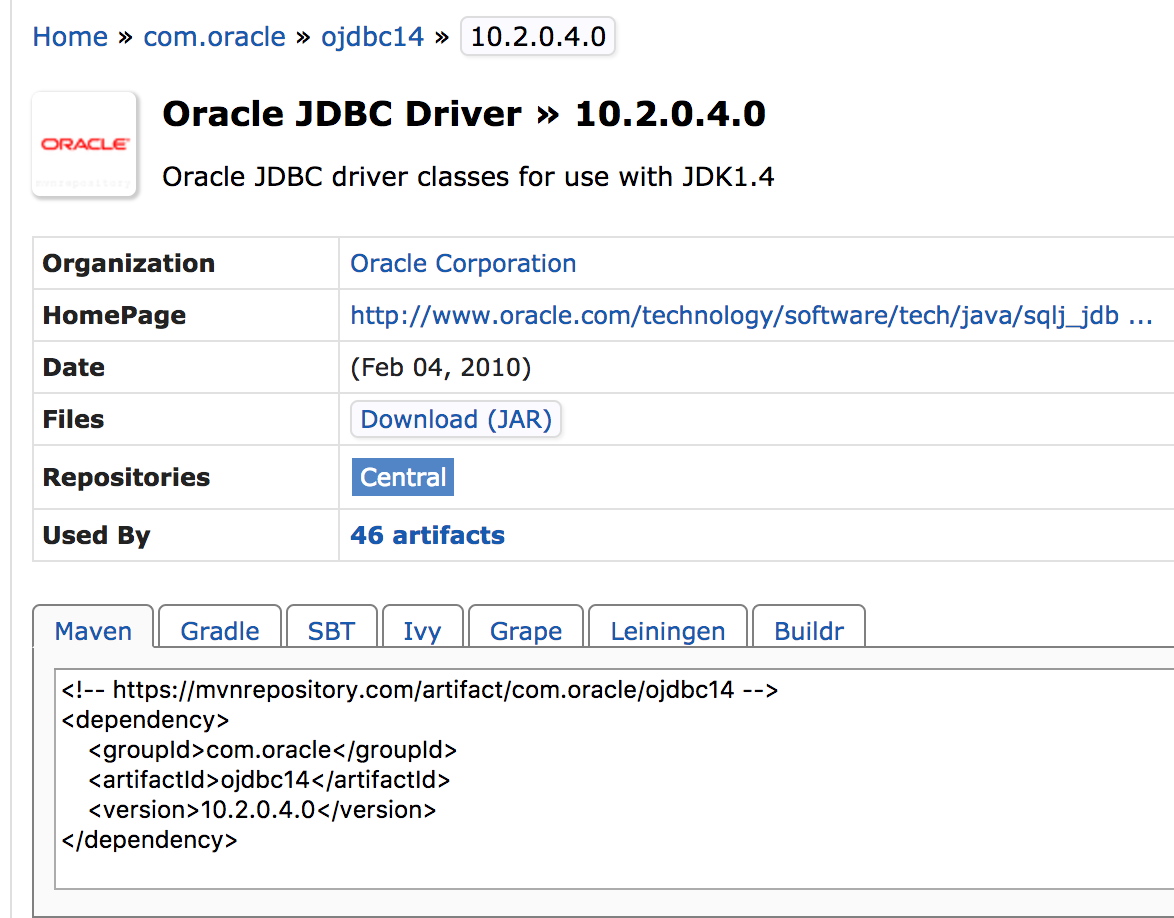Click the 10.2.0.4.0 version breadcrumb badge
1174x918 pixels.
coord(538,37)
